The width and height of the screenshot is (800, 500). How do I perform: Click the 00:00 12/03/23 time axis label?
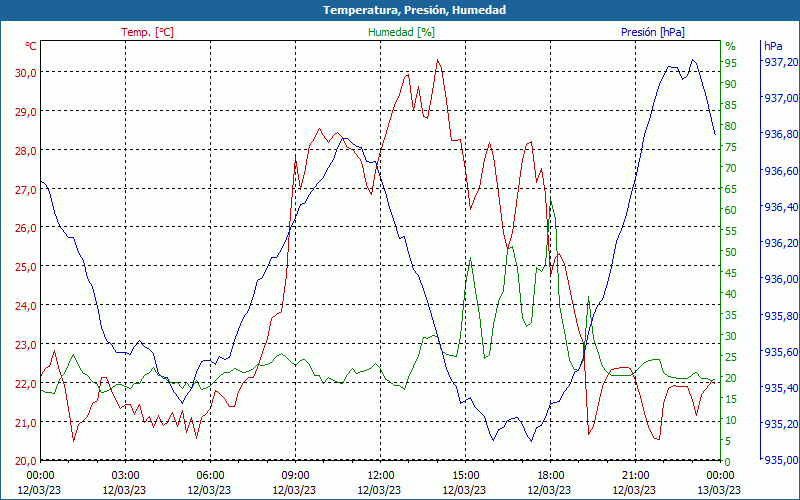(x=40, y=483)
